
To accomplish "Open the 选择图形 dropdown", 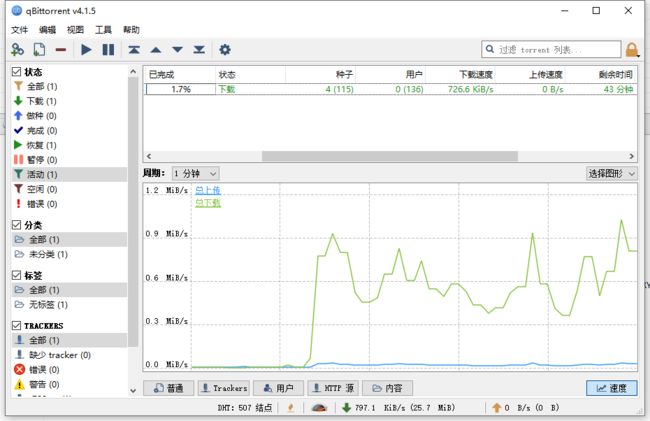I will click(x=611, y=173).
